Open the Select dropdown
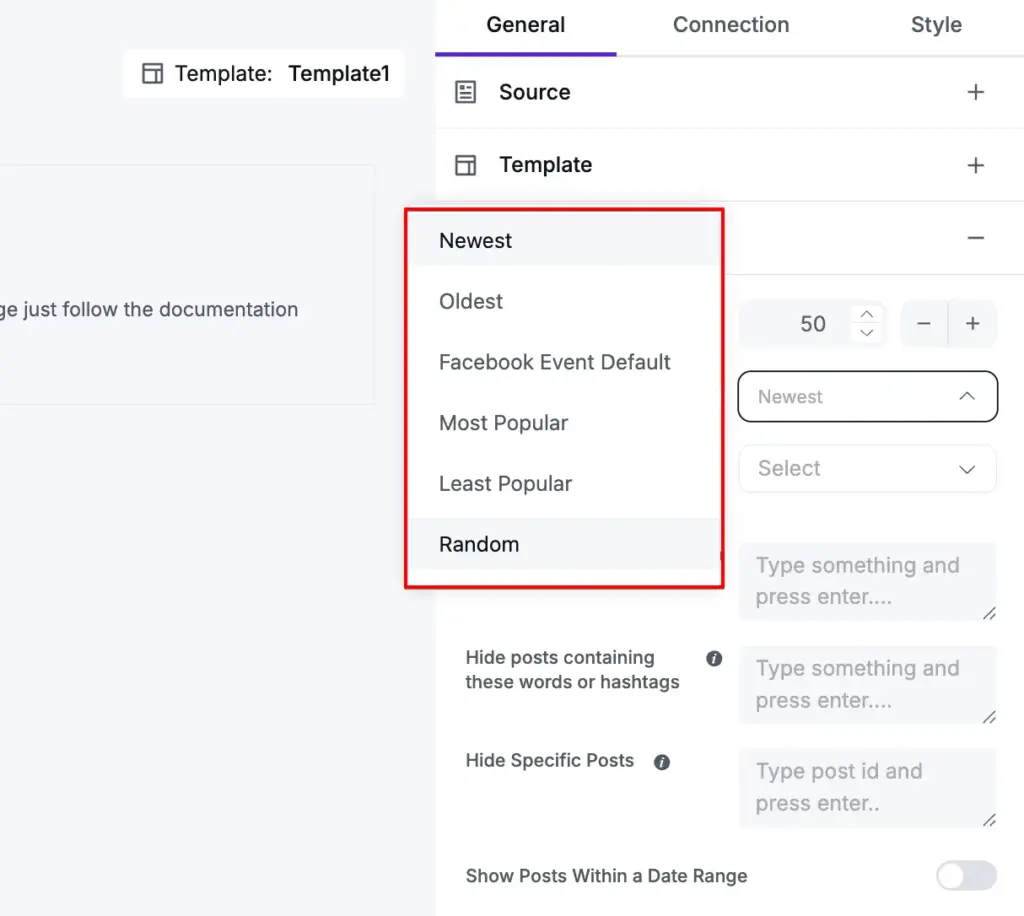Screen dimensions: 1024x916 coord(866,468)
